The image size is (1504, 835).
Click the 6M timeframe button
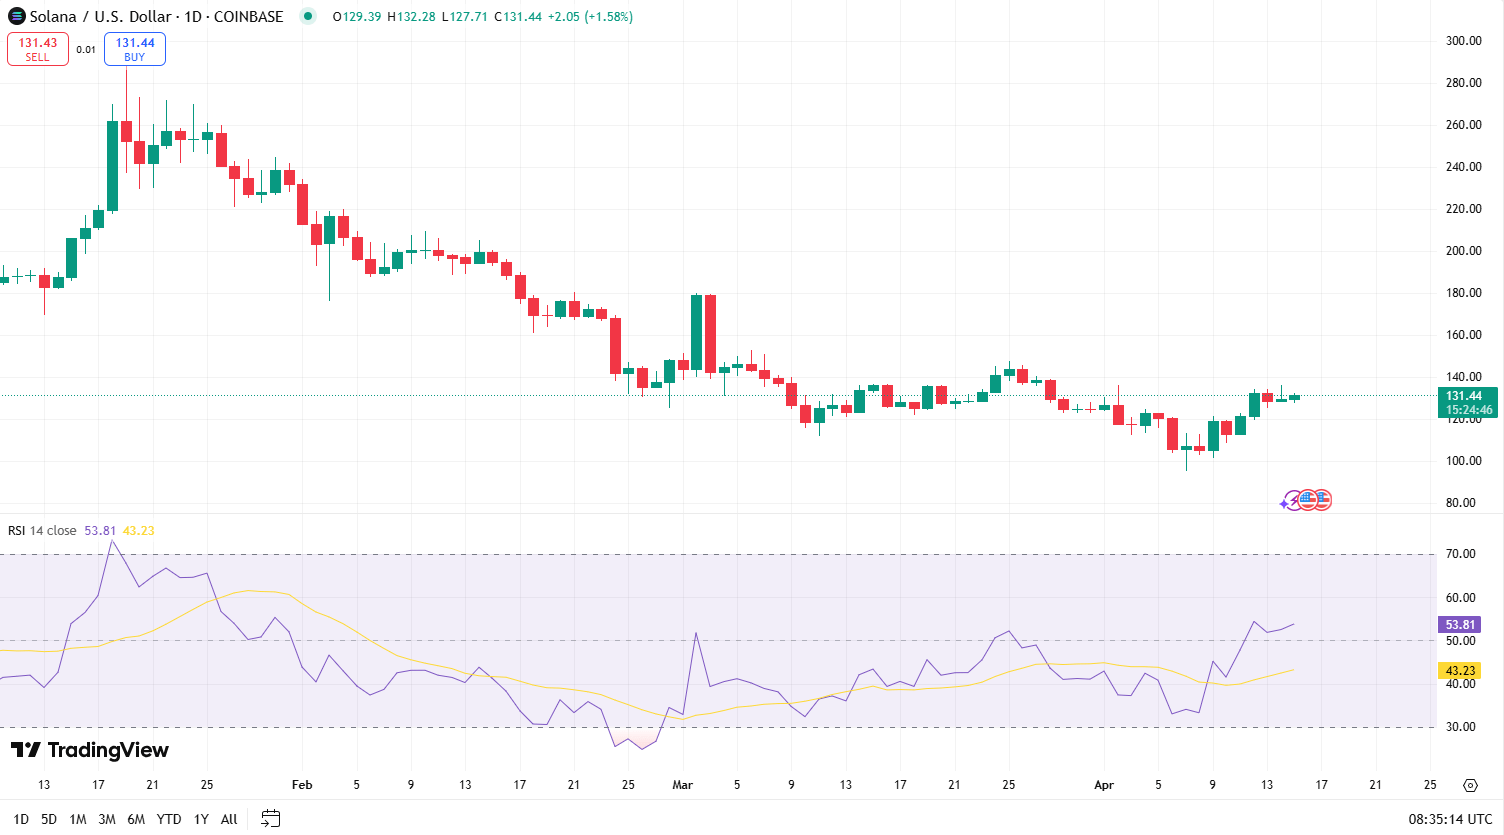click(x=137, y=818)
